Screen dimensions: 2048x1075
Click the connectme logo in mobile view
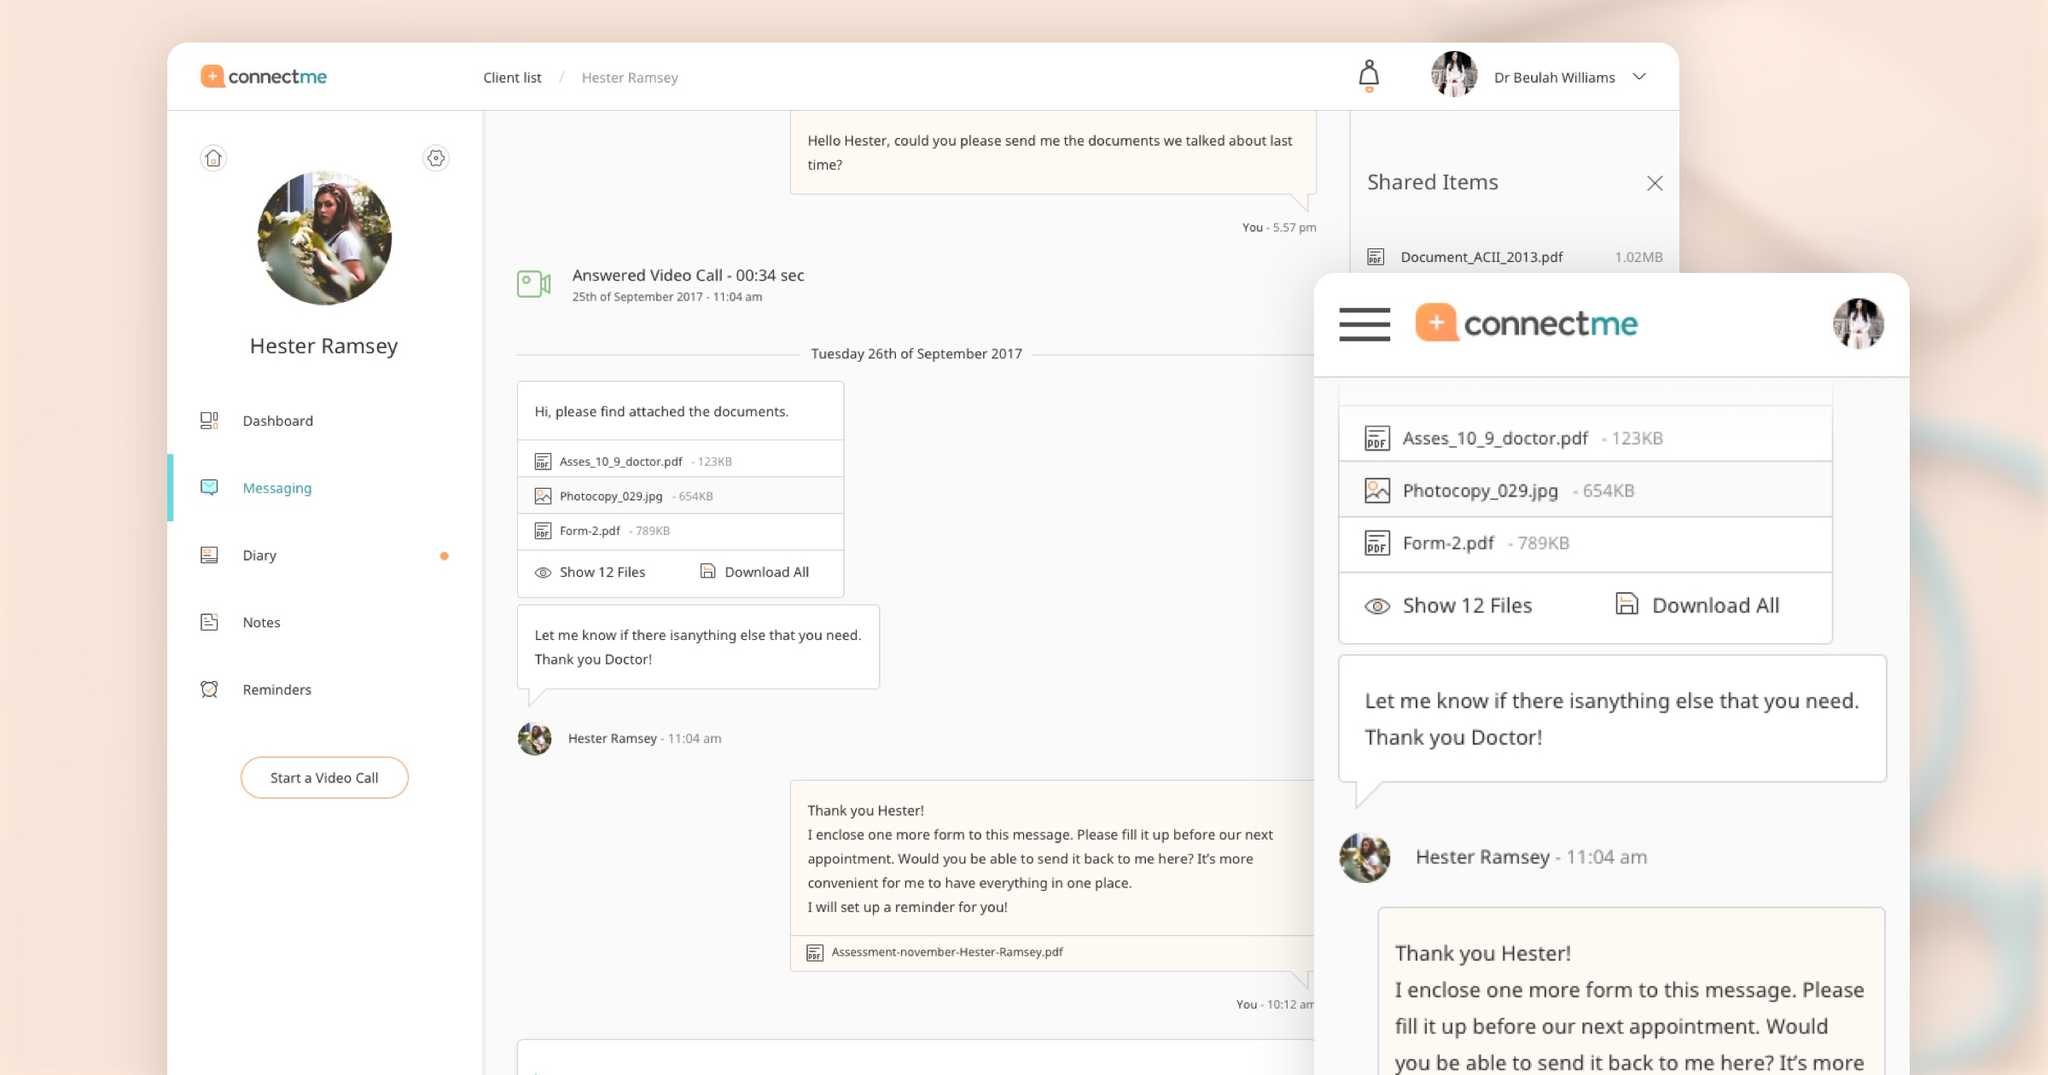tap(1527, 323)
